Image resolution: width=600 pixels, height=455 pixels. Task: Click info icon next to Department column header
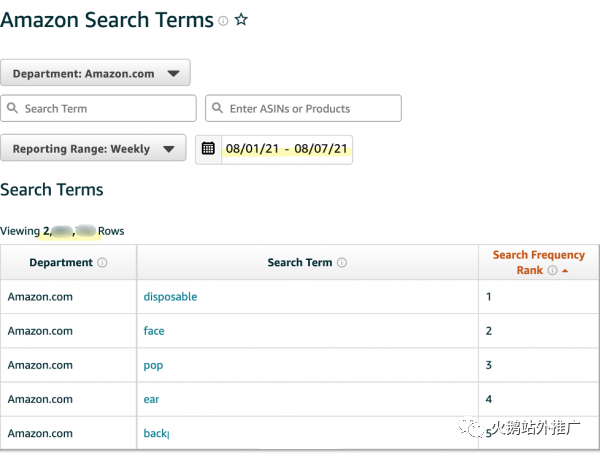[x=103, y=263]
